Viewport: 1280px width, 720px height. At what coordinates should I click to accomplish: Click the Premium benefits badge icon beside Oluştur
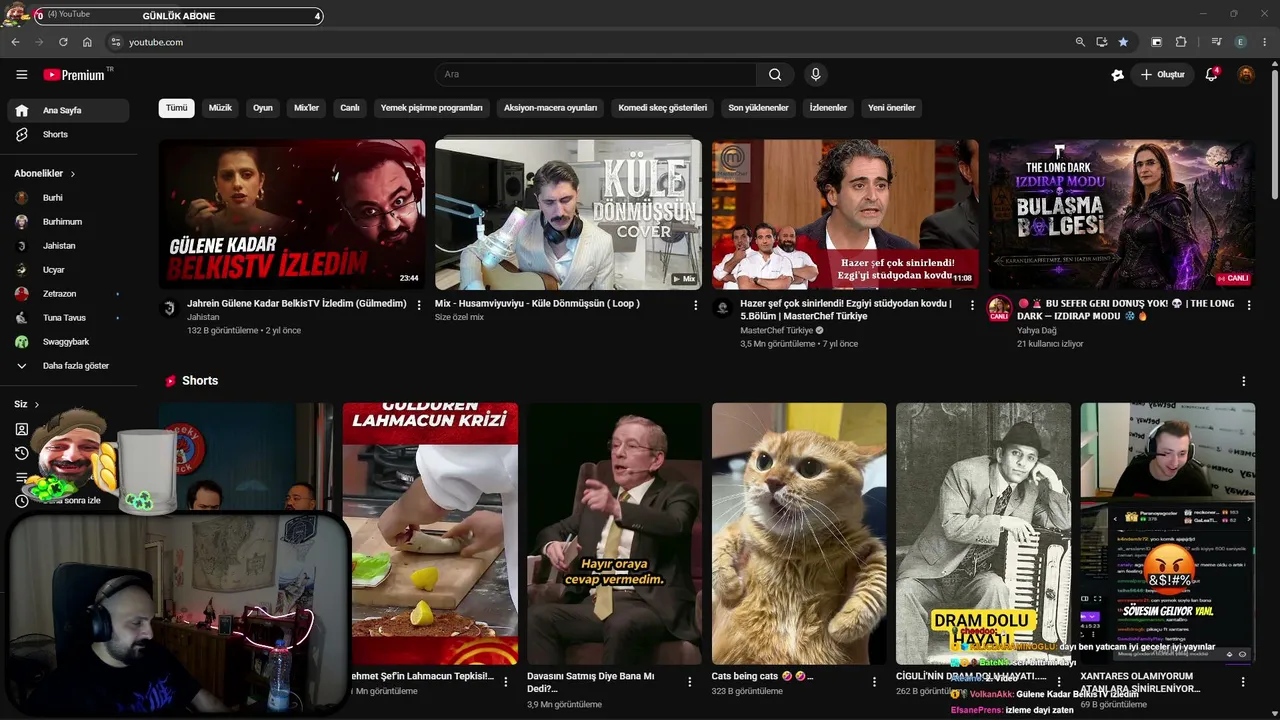(1118, 75)
